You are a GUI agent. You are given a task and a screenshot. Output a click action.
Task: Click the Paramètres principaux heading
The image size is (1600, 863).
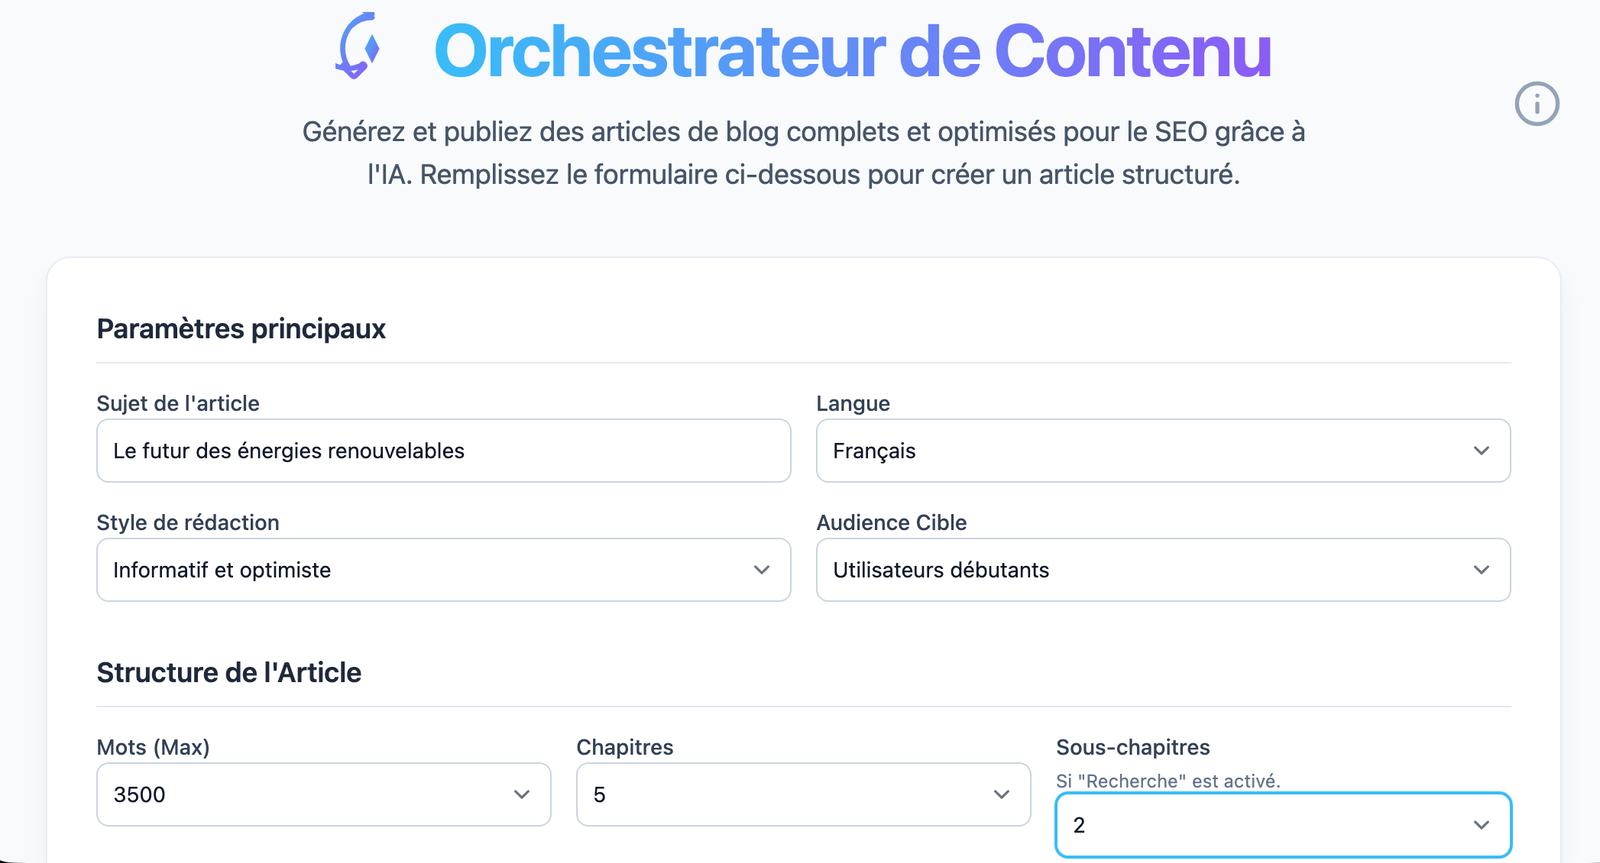241,329
